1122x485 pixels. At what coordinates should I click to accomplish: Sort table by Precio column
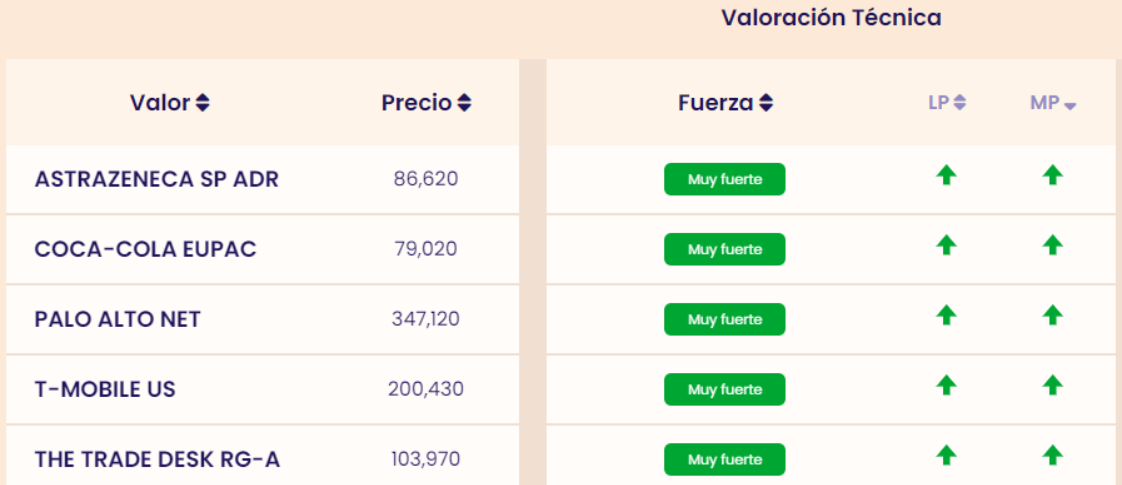[x=426, y=103]
